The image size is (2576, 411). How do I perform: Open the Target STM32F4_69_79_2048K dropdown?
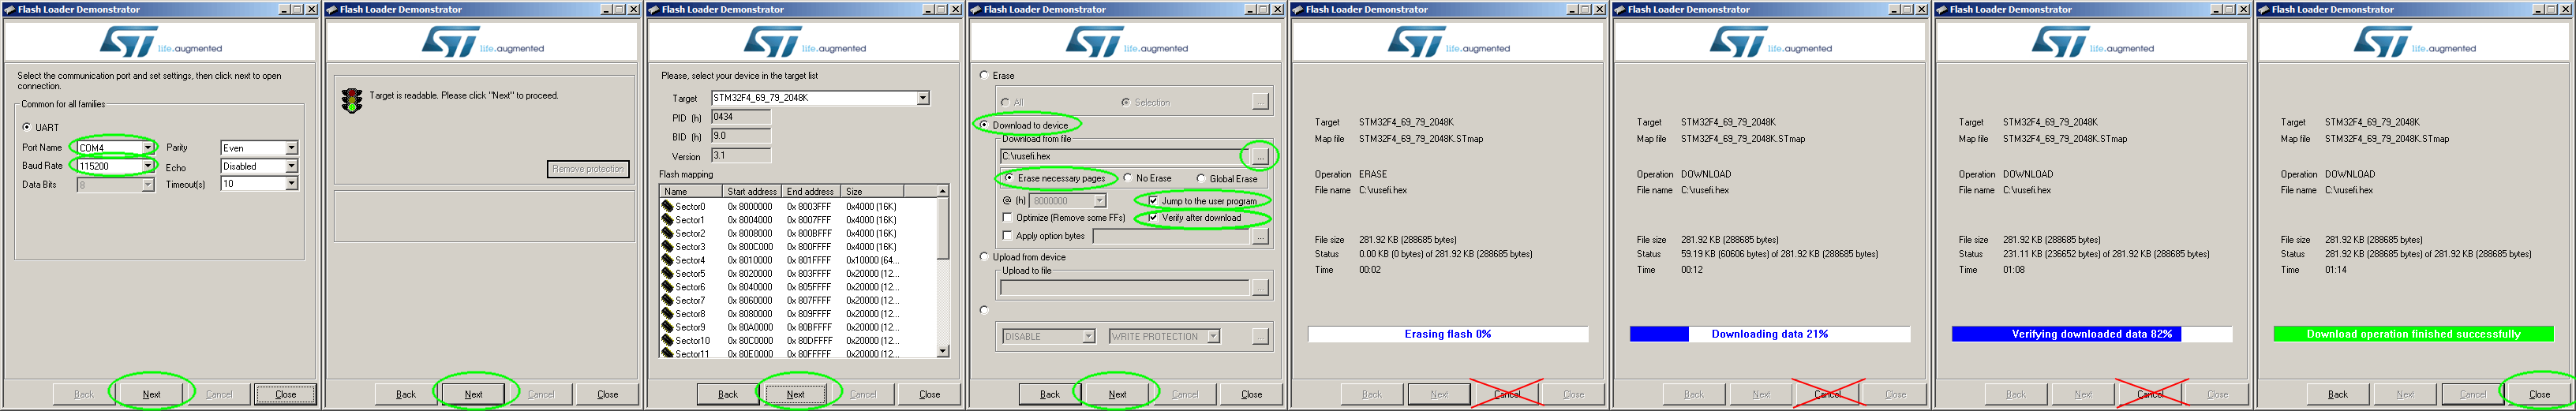(922, 98)
